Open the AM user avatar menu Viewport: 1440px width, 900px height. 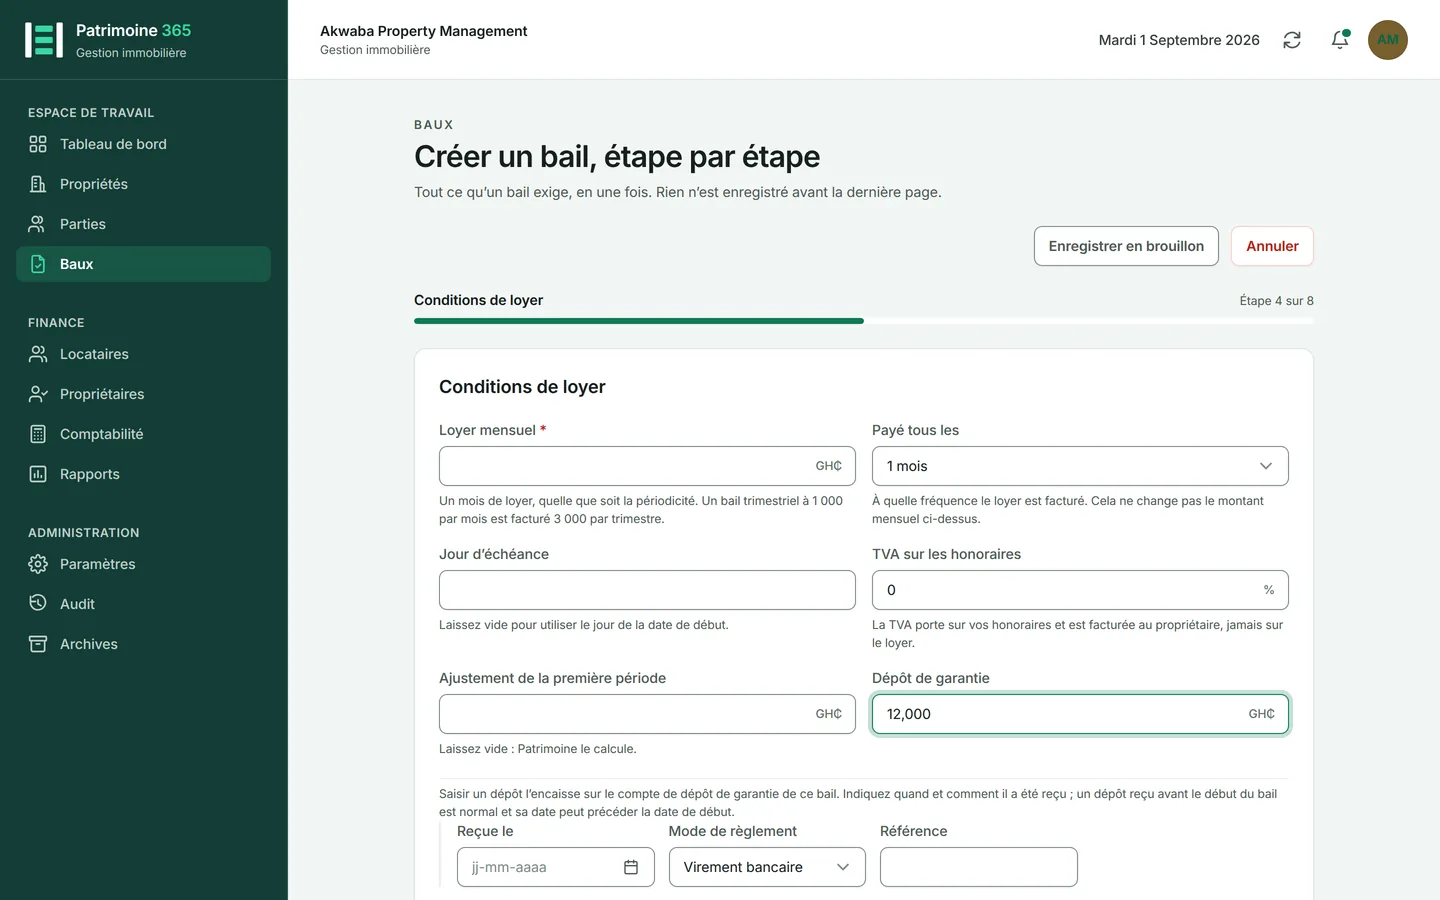(x=1388, y=40)
